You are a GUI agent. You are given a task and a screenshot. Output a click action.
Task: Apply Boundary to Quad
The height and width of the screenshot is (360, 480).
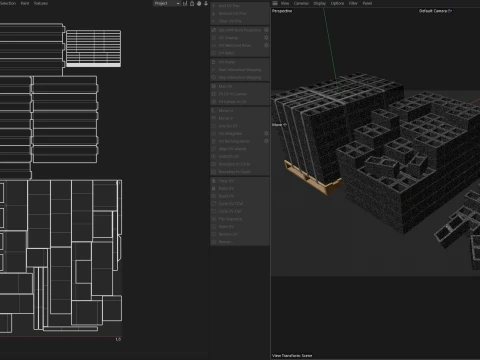(240, 172)
